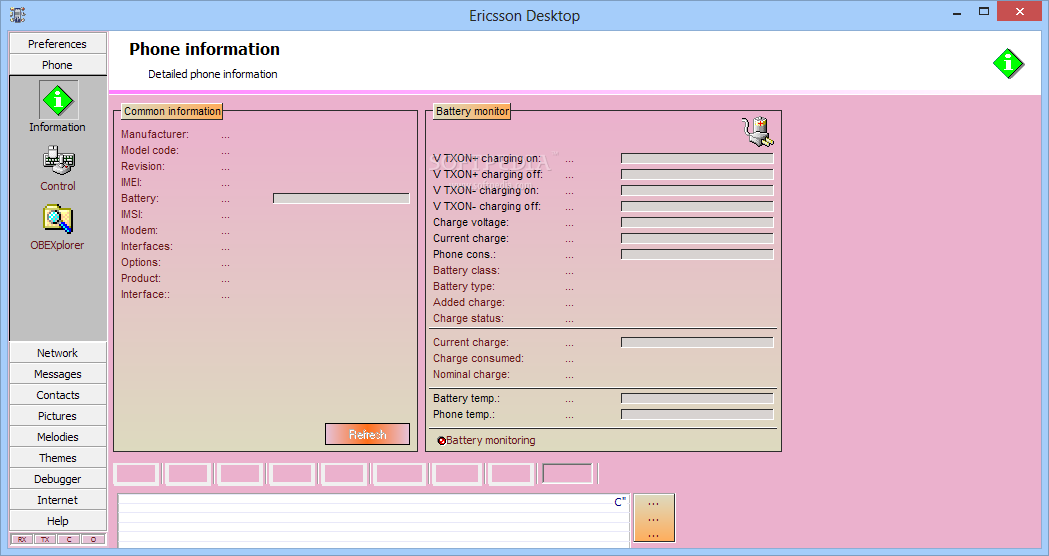Viewport: 1049px width, 556px height.
Task: Open the Debugger section
Action: (x=58, y=479)
